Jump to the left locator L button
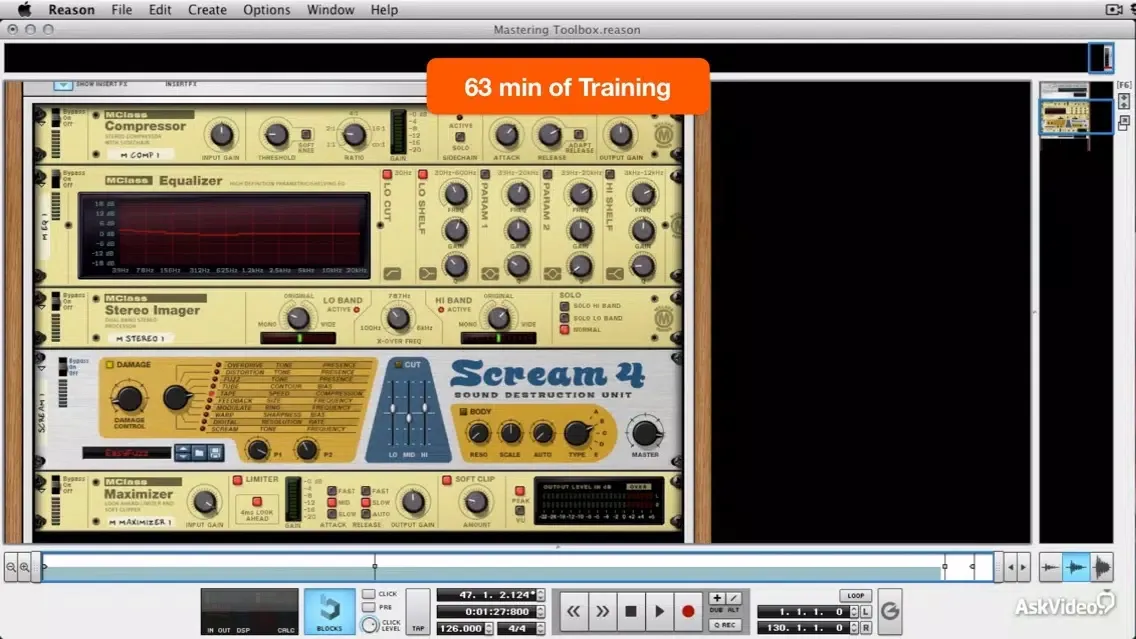1136x639 pixels. pos(866,612)
